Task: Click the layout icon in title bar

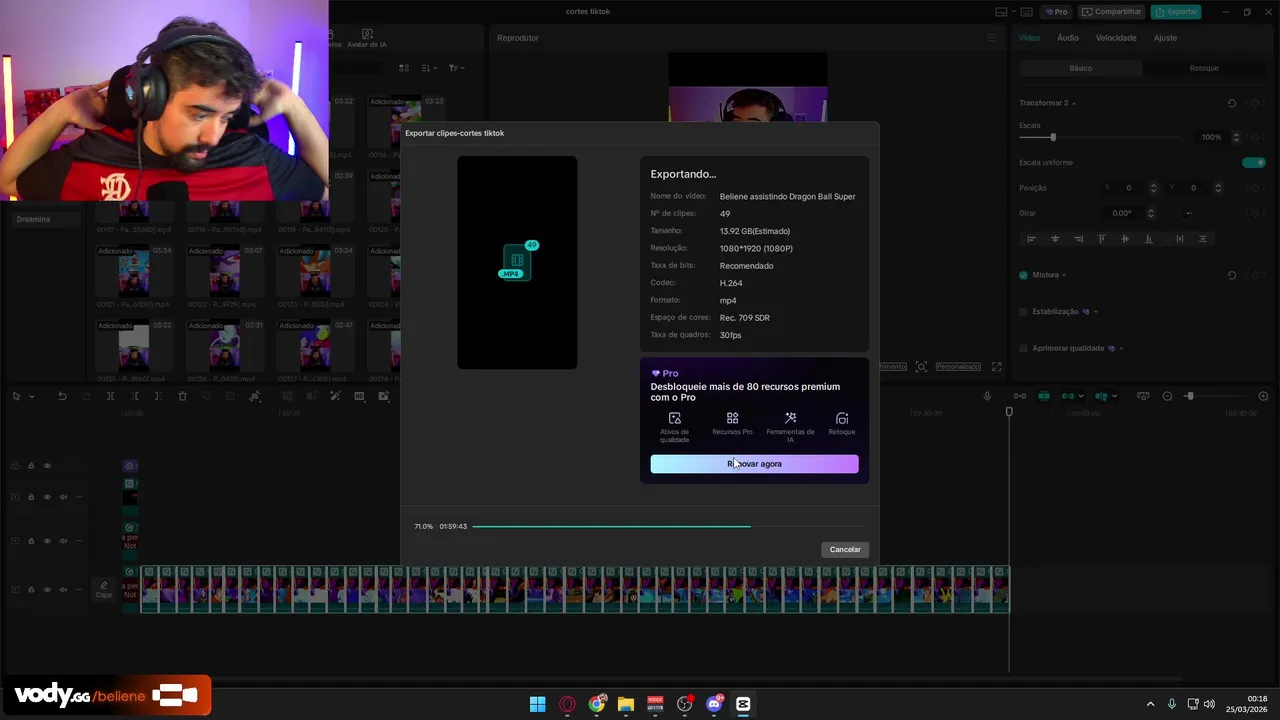Action: [x=1002, y=12]
